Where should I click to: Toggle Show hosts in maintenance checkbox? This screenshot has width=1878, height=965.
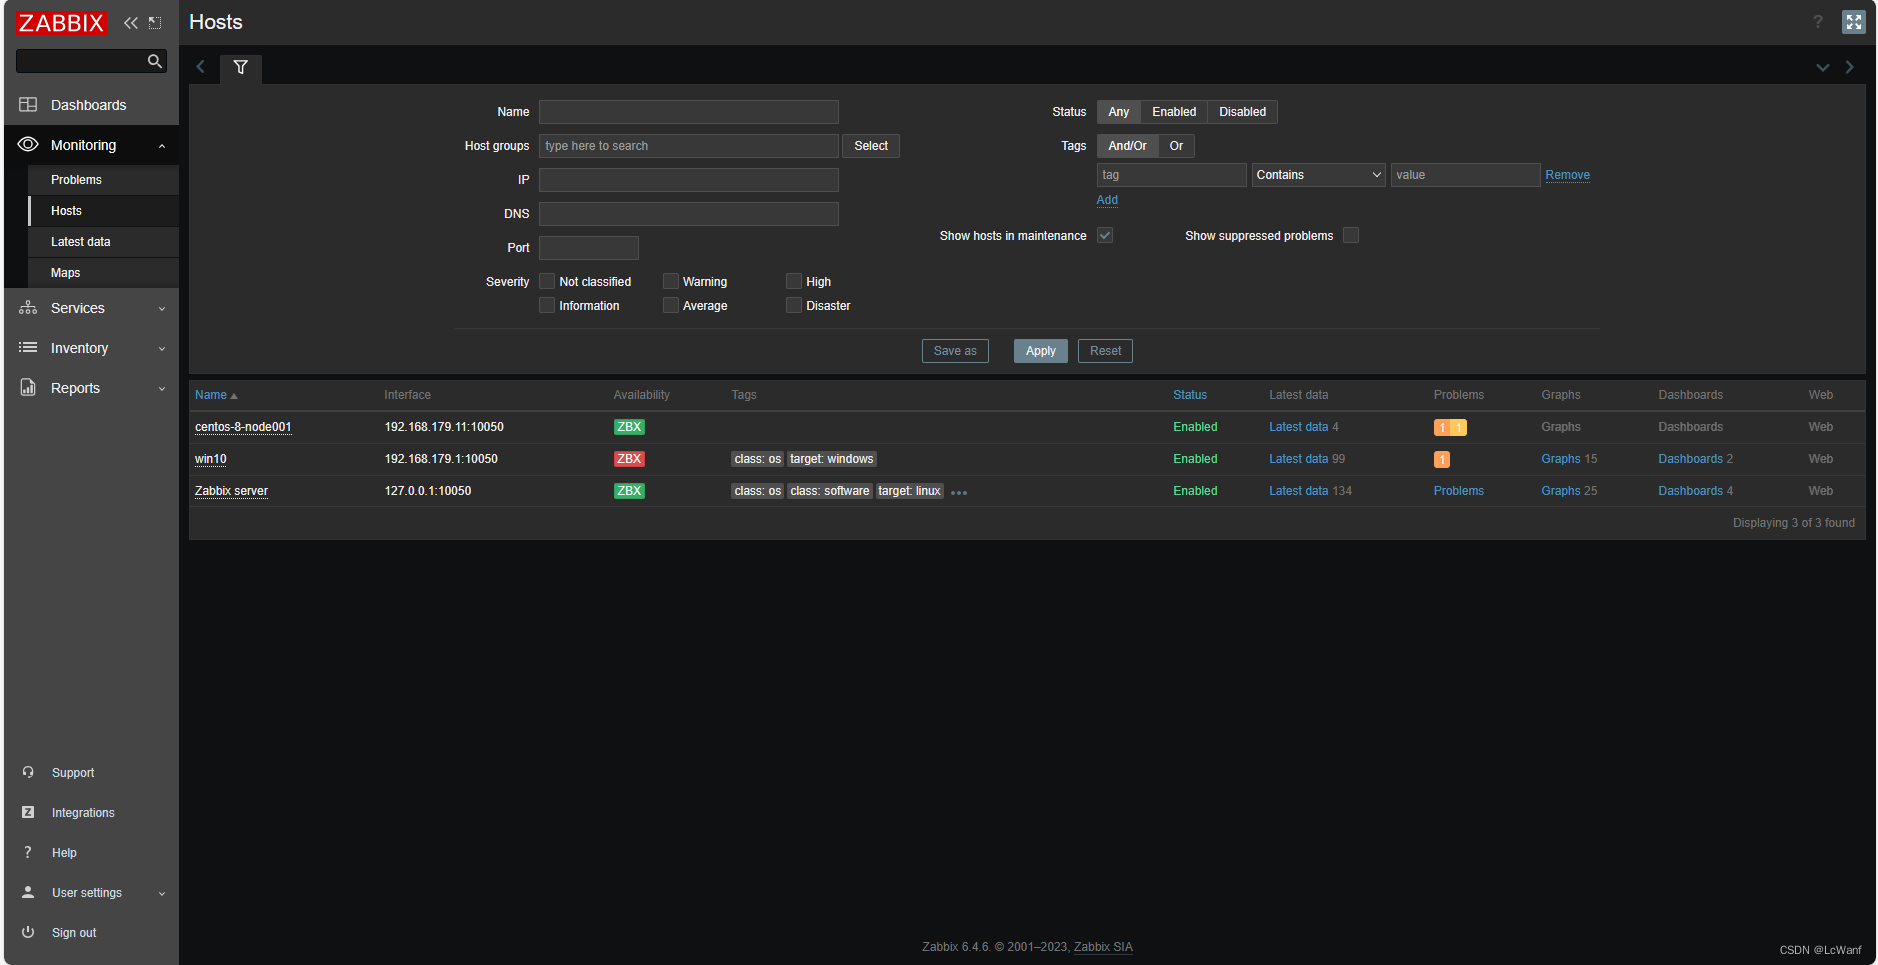pyautogui.click(x=1105, y=236)
